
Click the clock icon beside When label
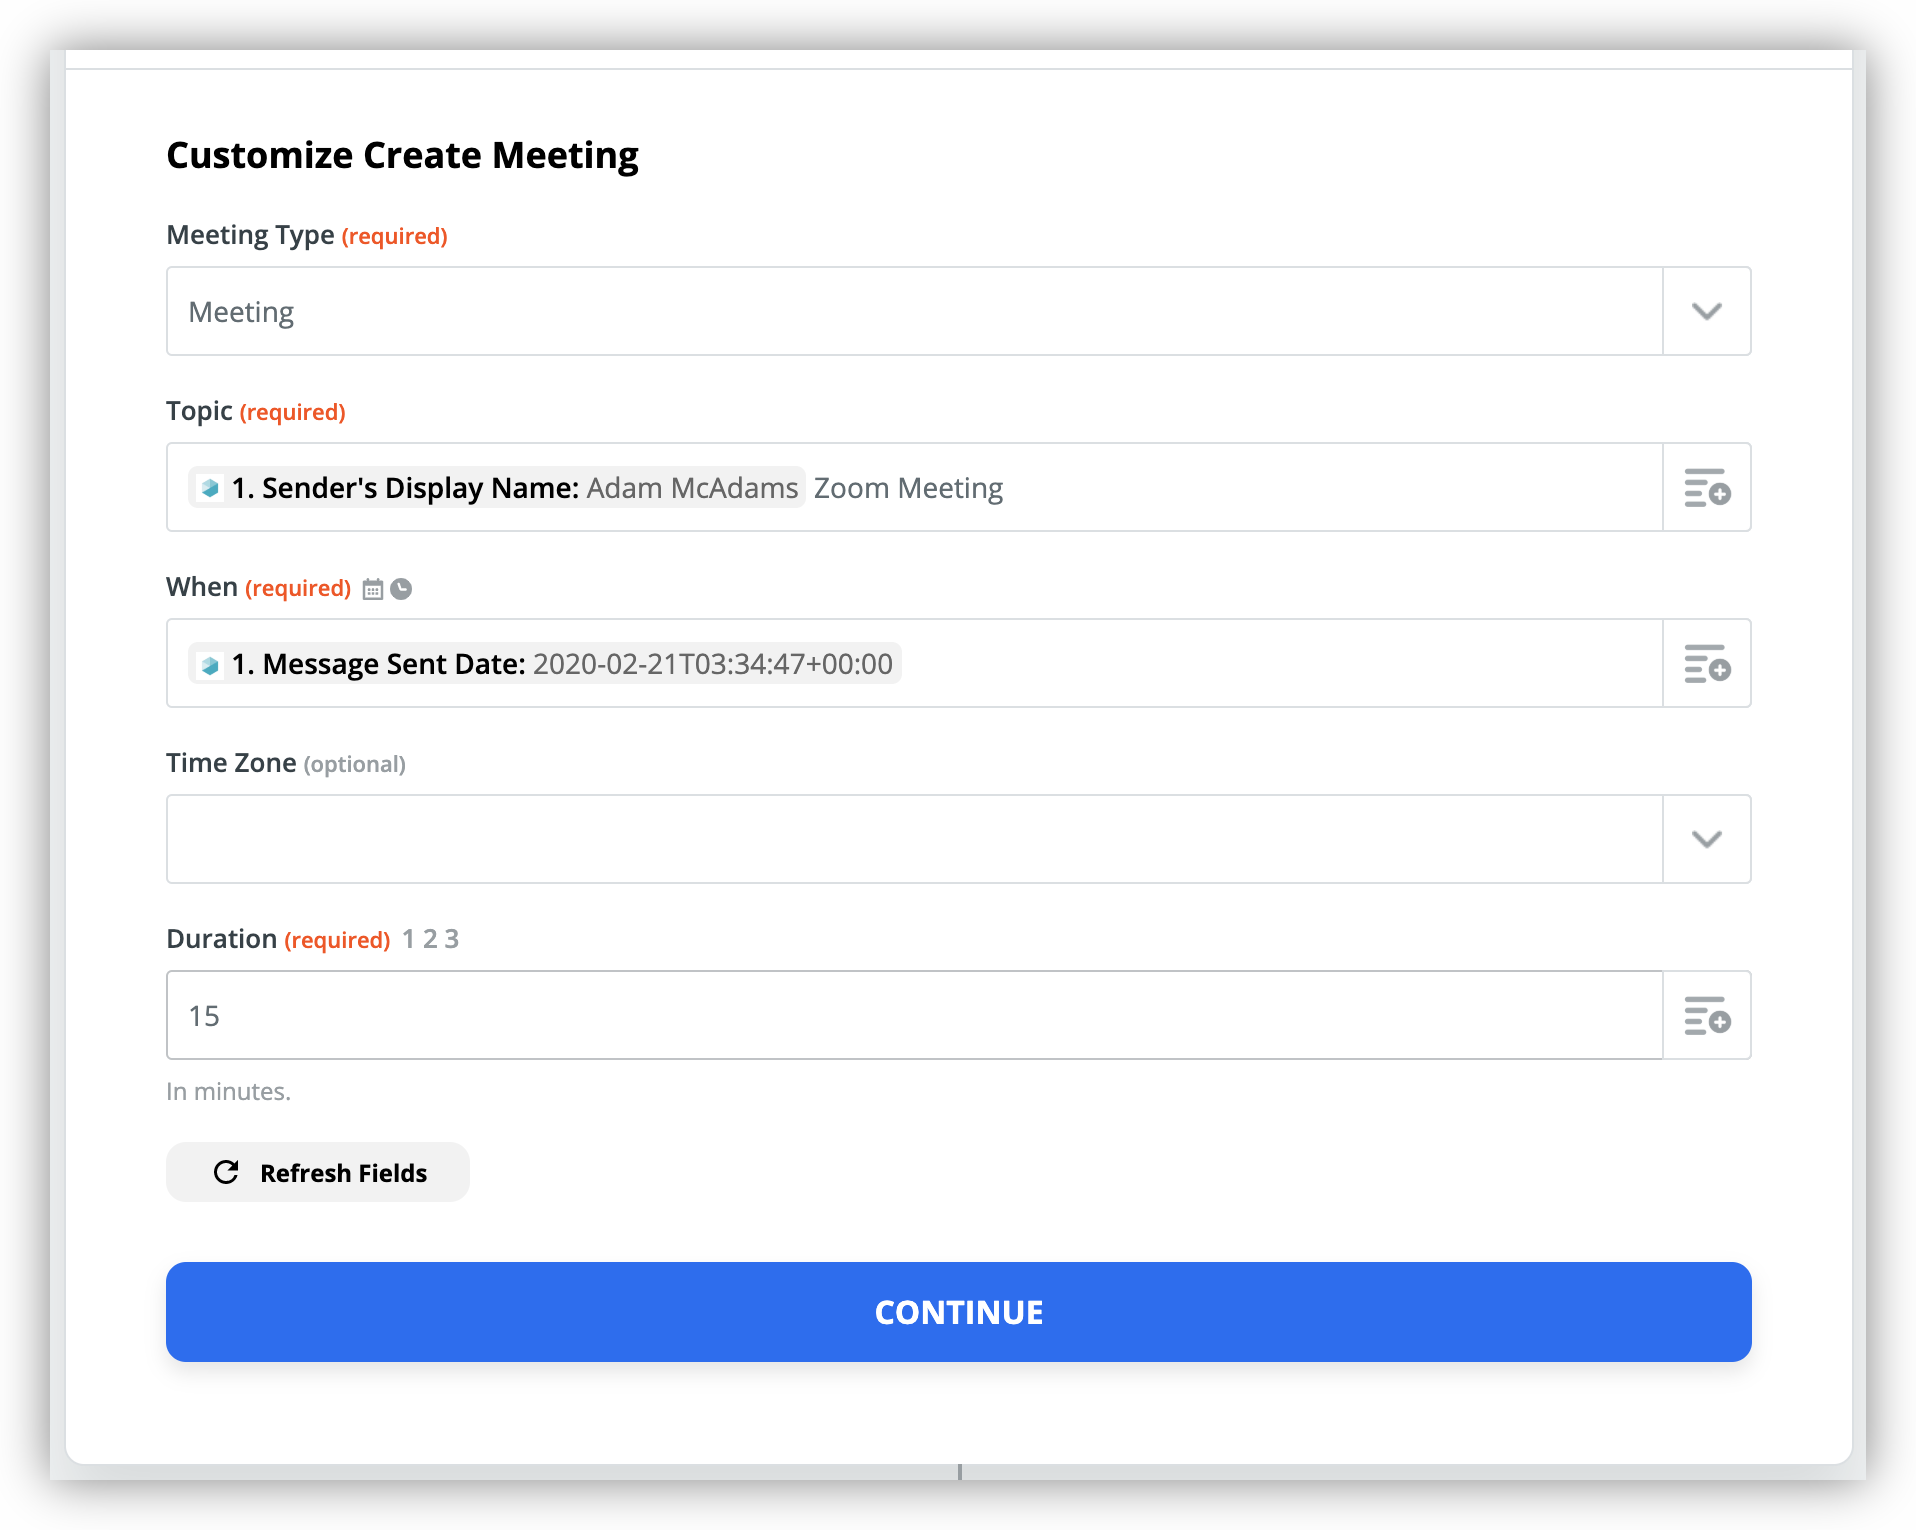401,589
